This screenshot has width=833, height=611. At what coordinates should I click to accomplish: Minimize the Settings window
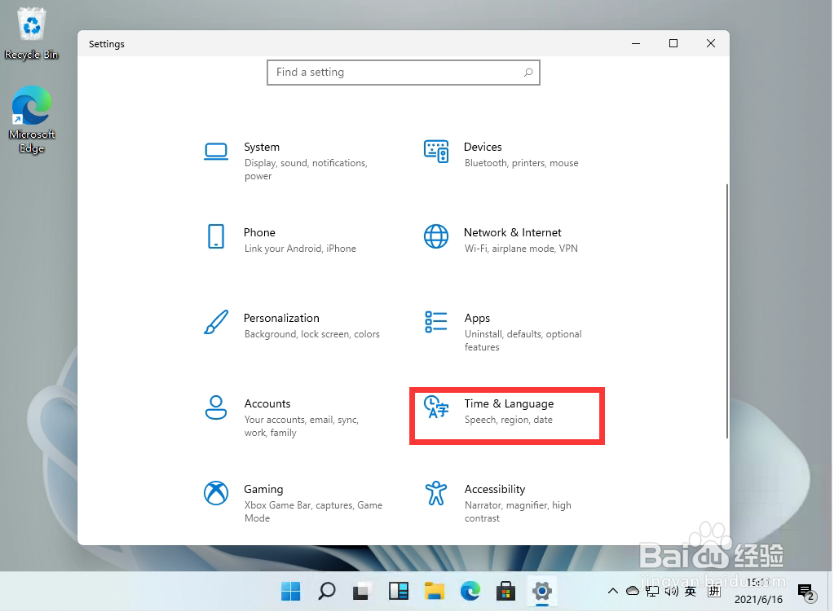[636, 44]
